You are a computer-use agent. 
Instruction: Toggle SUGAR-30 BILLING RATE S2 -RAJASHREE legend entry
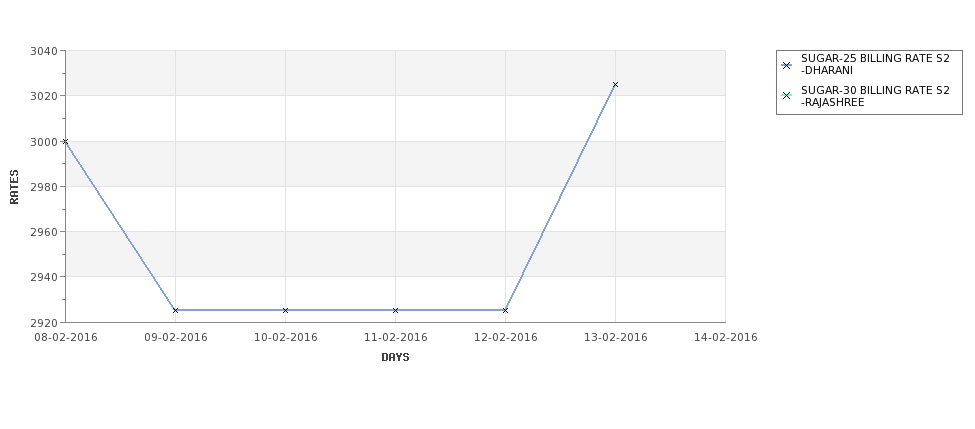pyautogui.click(x=866, y=96)
